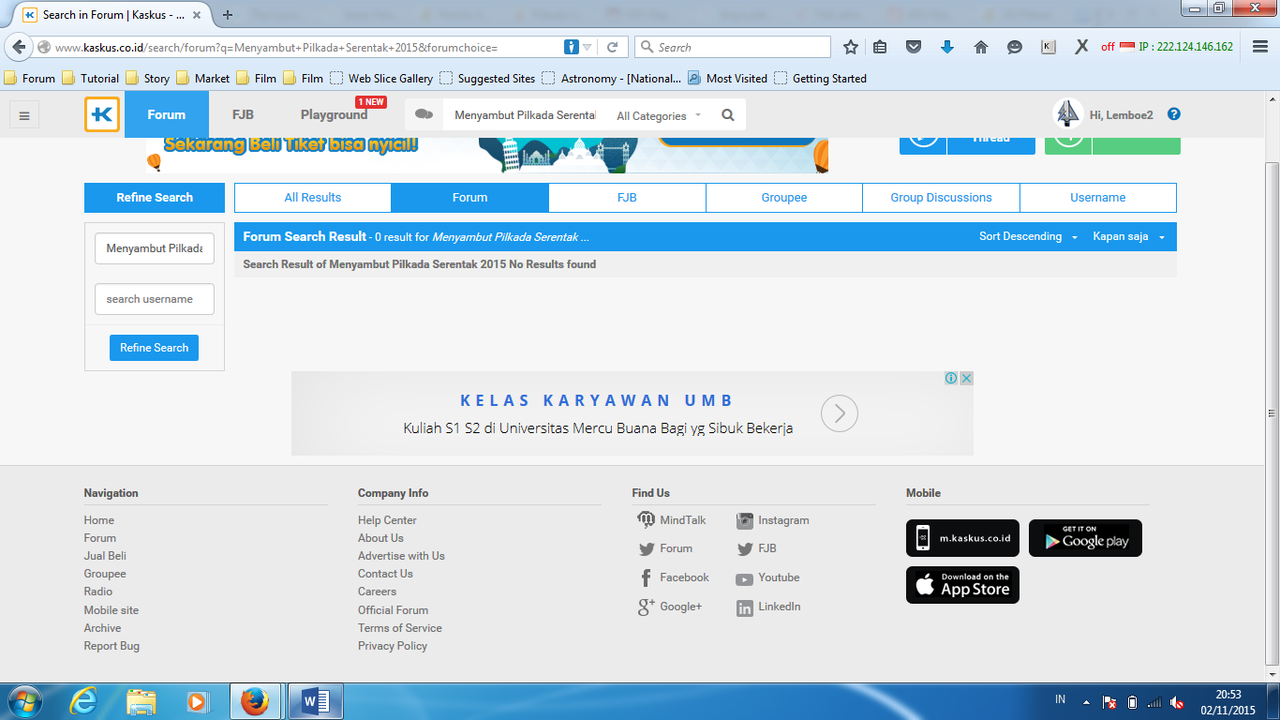Expand the All Categories dropdown

659,116
